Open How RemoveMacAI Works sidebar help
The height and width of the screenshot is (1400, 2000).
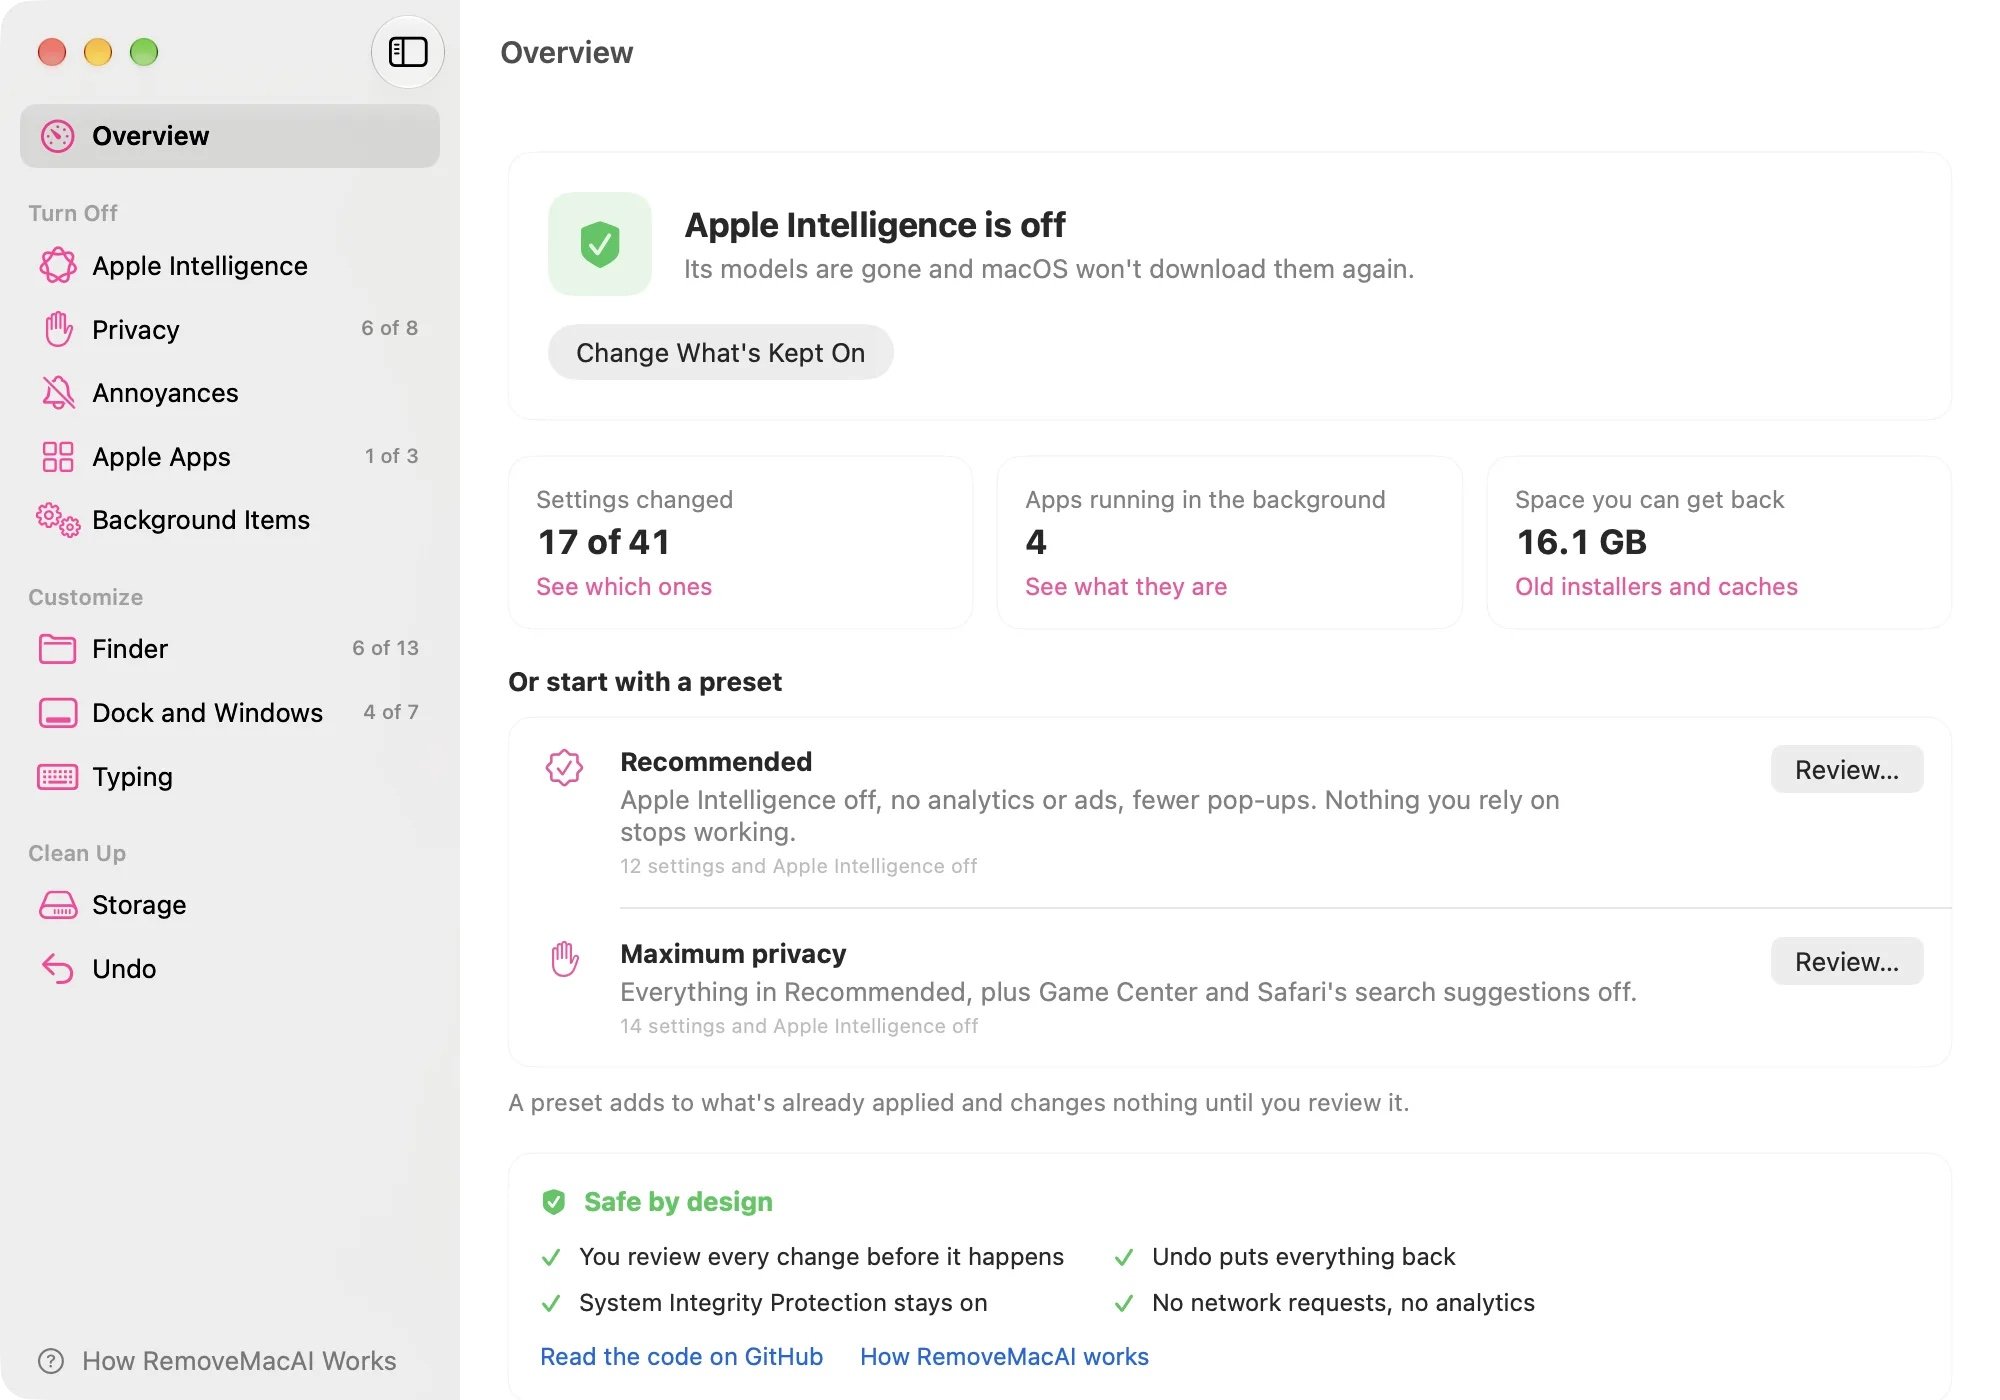click(x=217, y=1361)
